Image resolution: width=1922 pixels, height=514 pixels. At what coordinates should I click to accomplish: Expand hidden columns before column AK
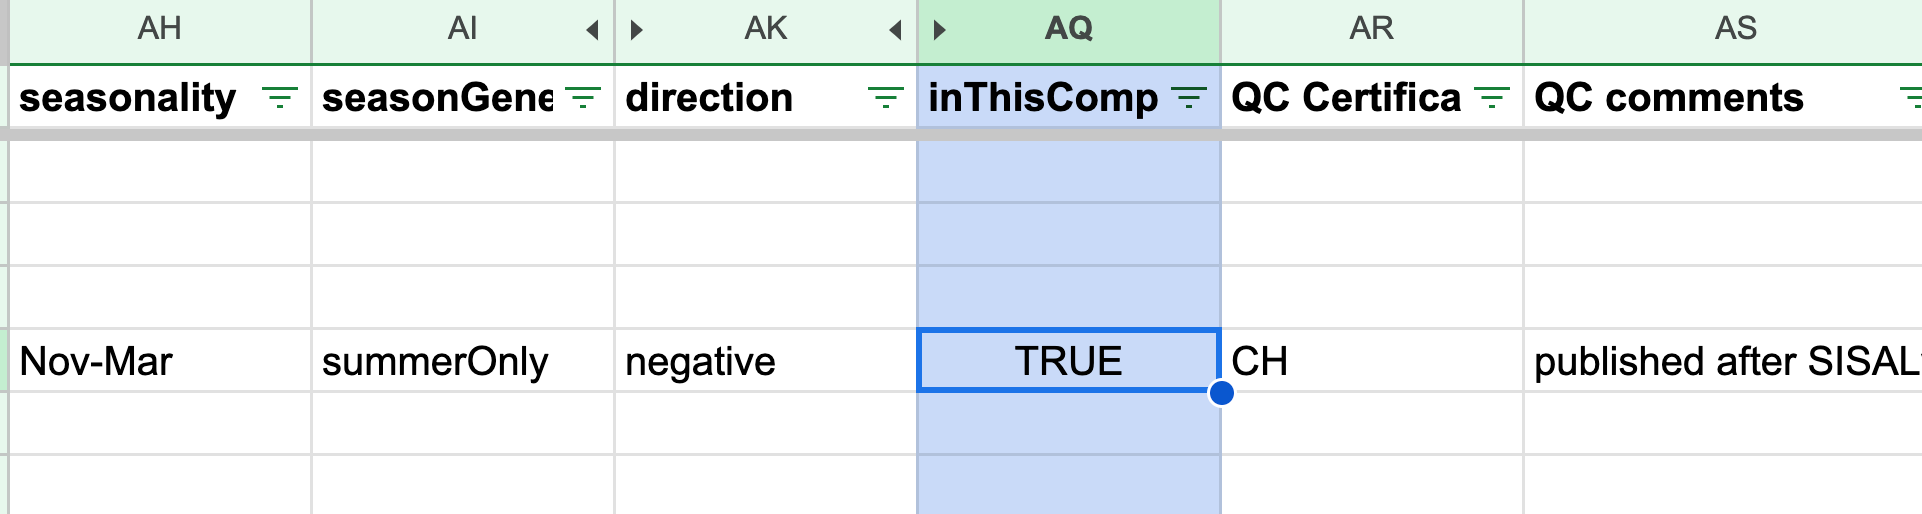tap(636, 30)
